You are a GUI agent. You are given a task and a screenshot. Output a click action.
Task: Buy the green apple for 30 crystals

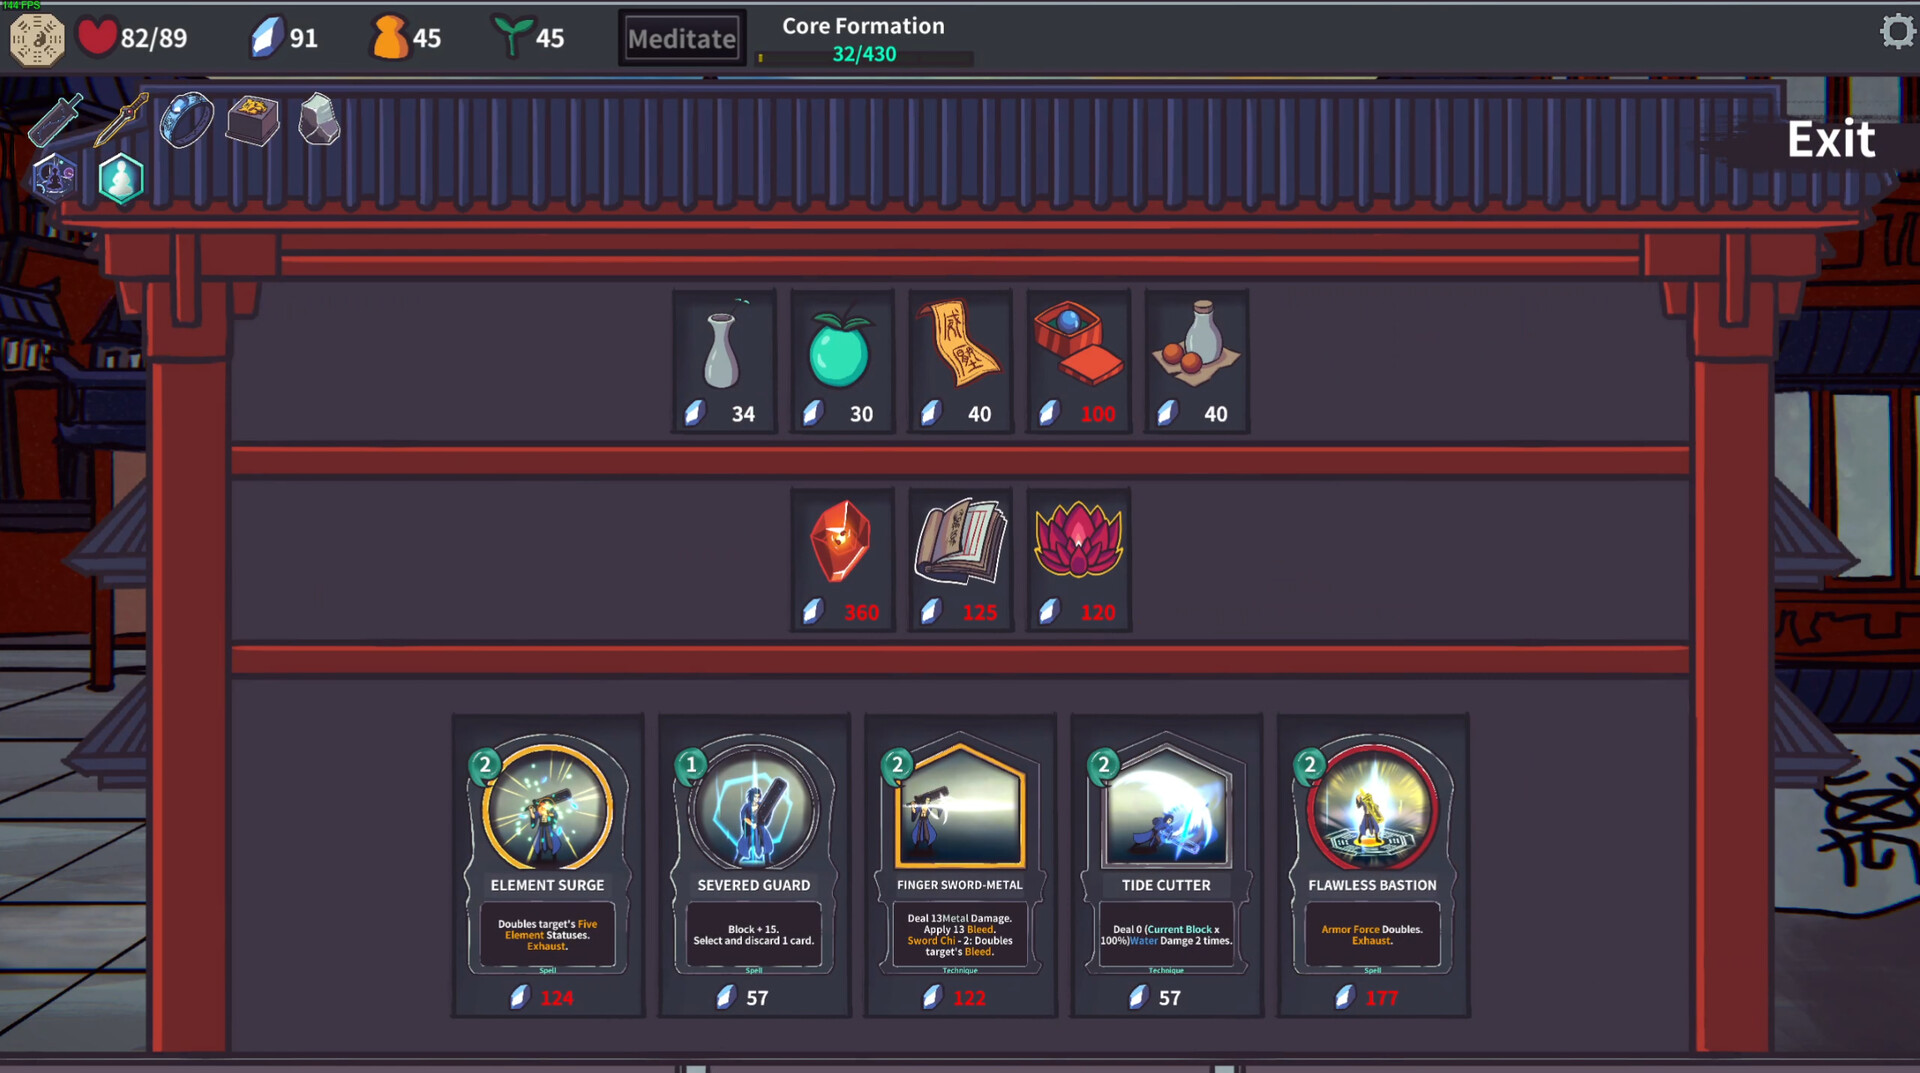coord(842,350)
